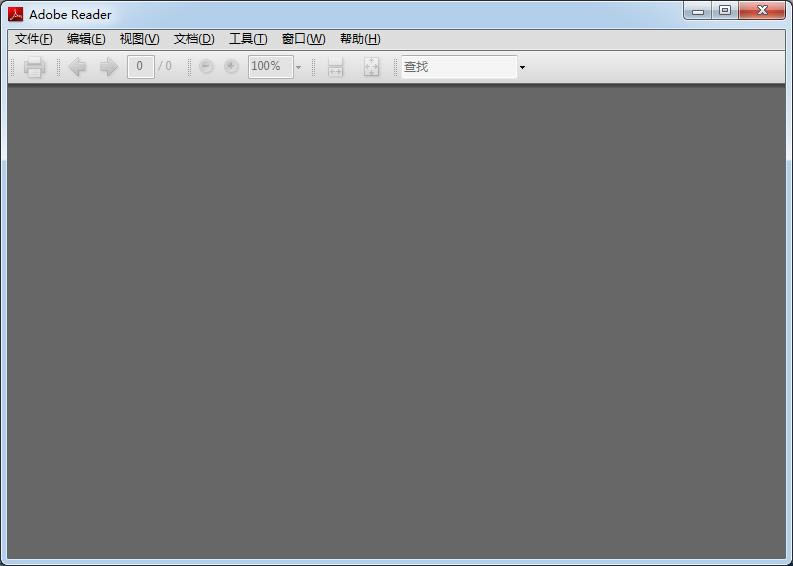Viewport: 793px width, 566px height.
Task: Minimize the Adobe Reader window
Action: coord(698,11)
